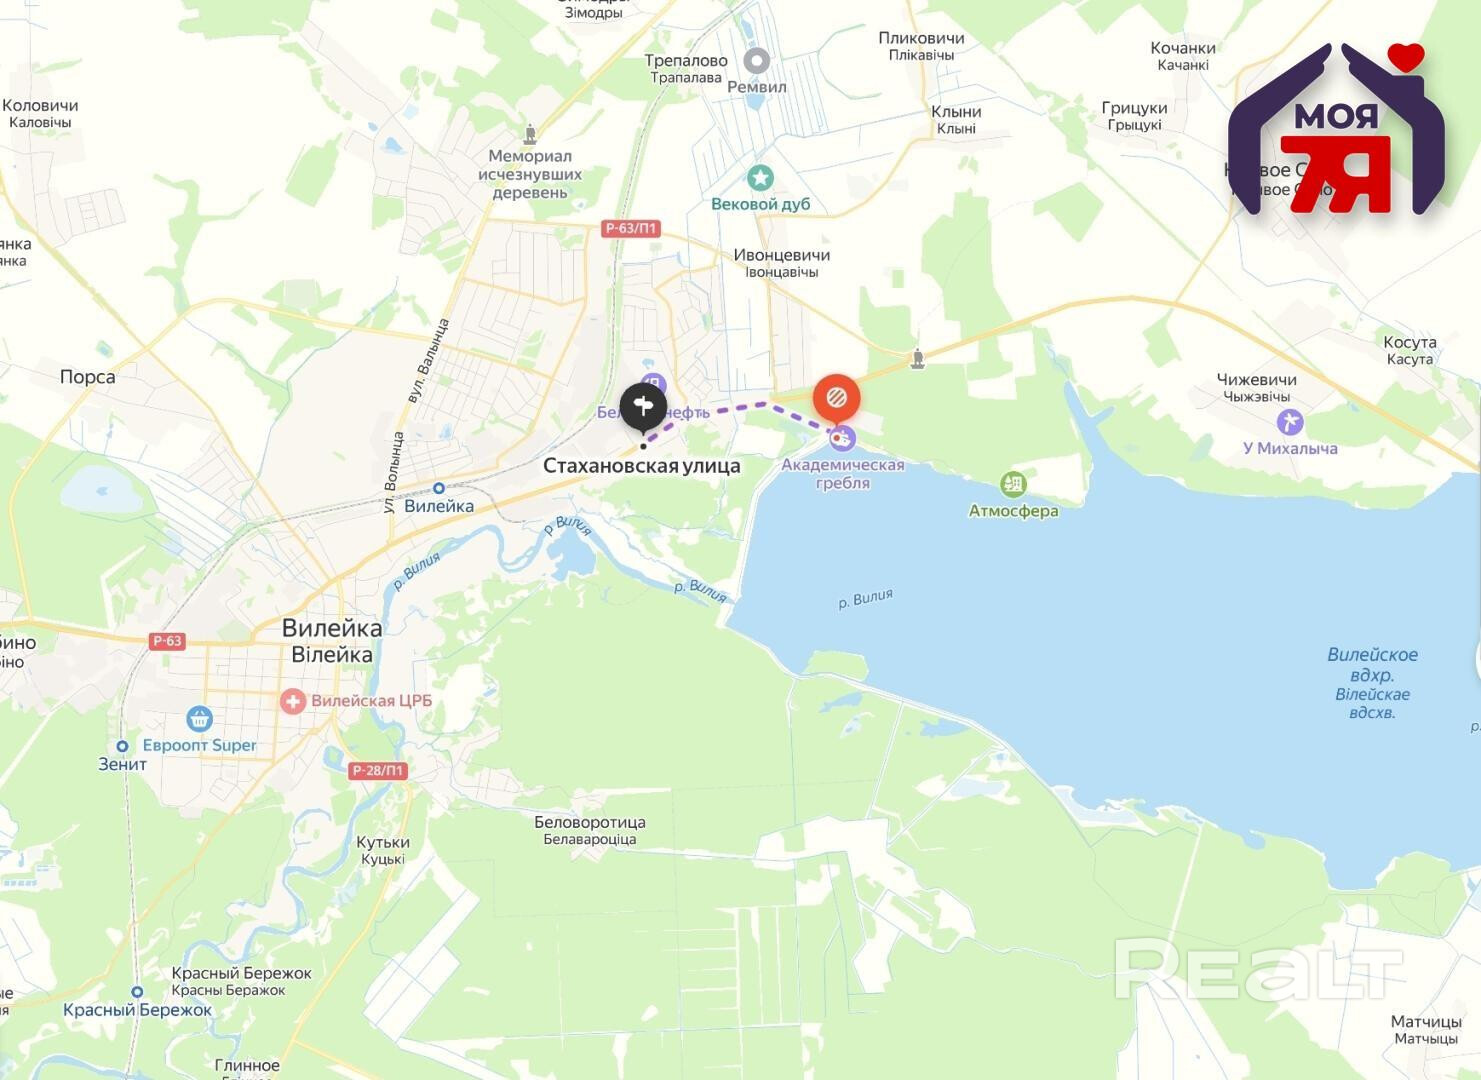Click the monument icon east of pin
The width and height of the screenshot is (1481, 1080).
918,359
